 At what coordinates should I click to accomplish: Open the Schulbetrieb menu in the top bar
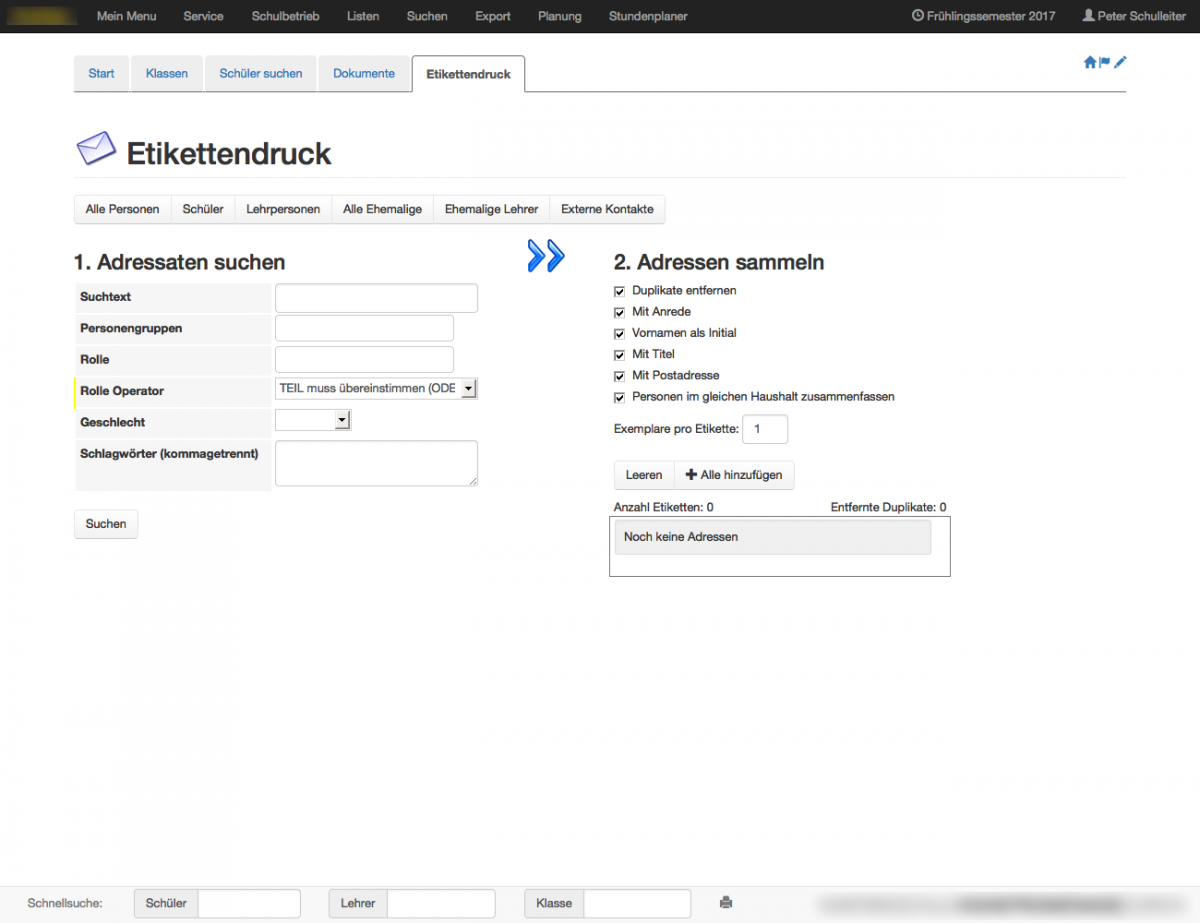click(285, 16)
